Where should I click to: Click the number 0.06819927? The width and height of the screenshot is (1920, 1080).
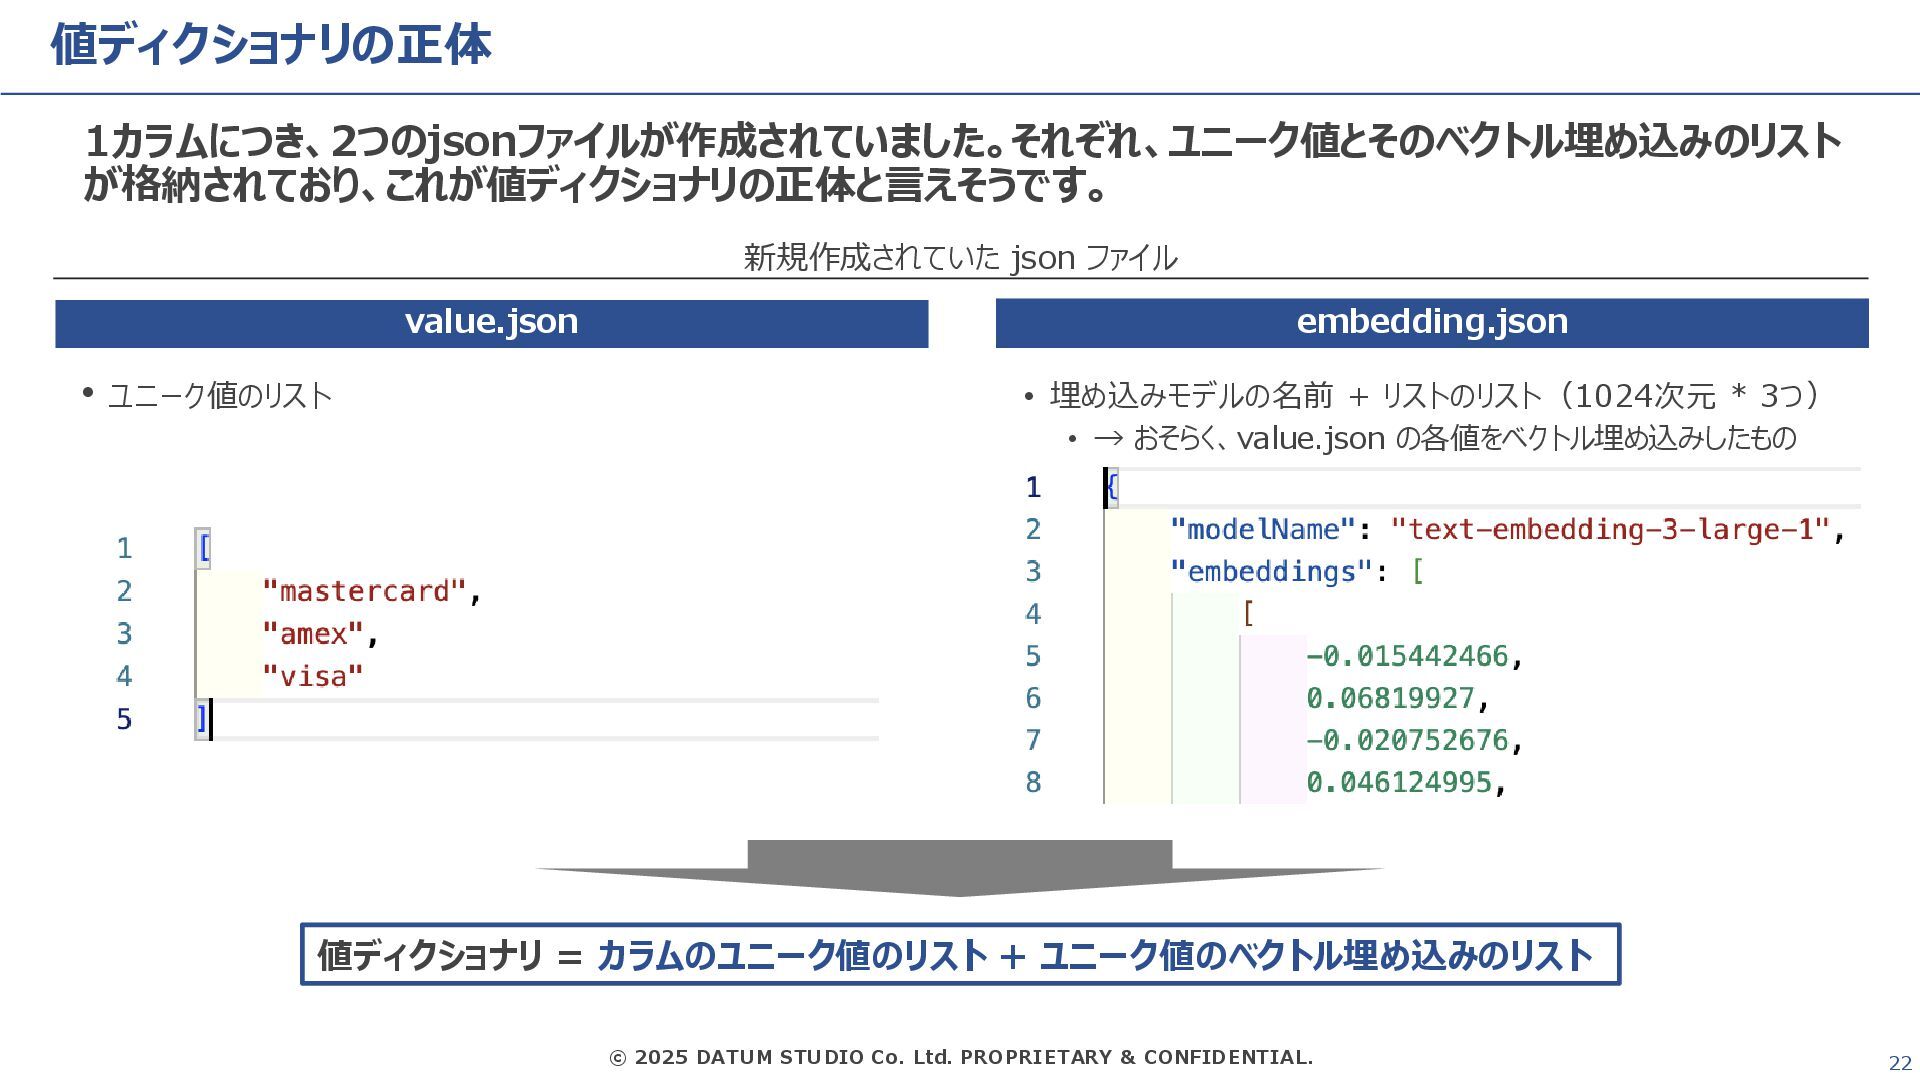pyautogui.click(x=1390, y=698)
